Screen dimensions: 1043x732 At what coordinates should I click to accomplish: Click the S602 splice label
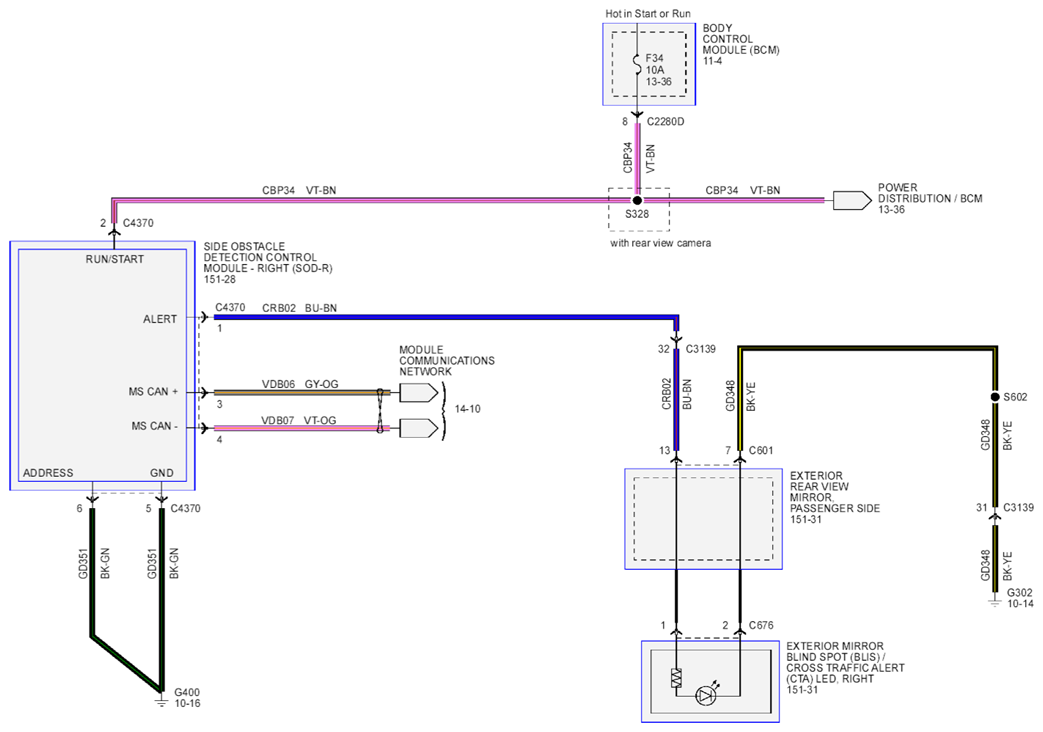coord(1015,397)
